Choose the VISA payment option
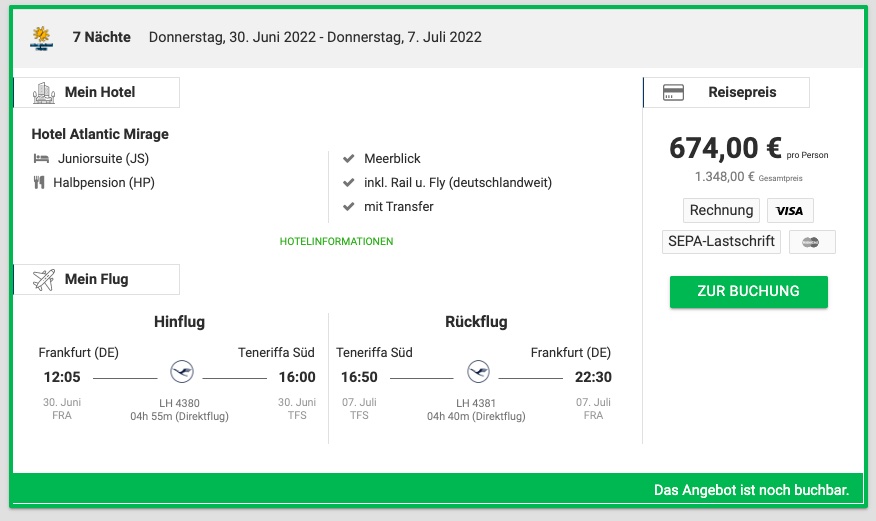The image size is (876, 521). click(790, 211)
